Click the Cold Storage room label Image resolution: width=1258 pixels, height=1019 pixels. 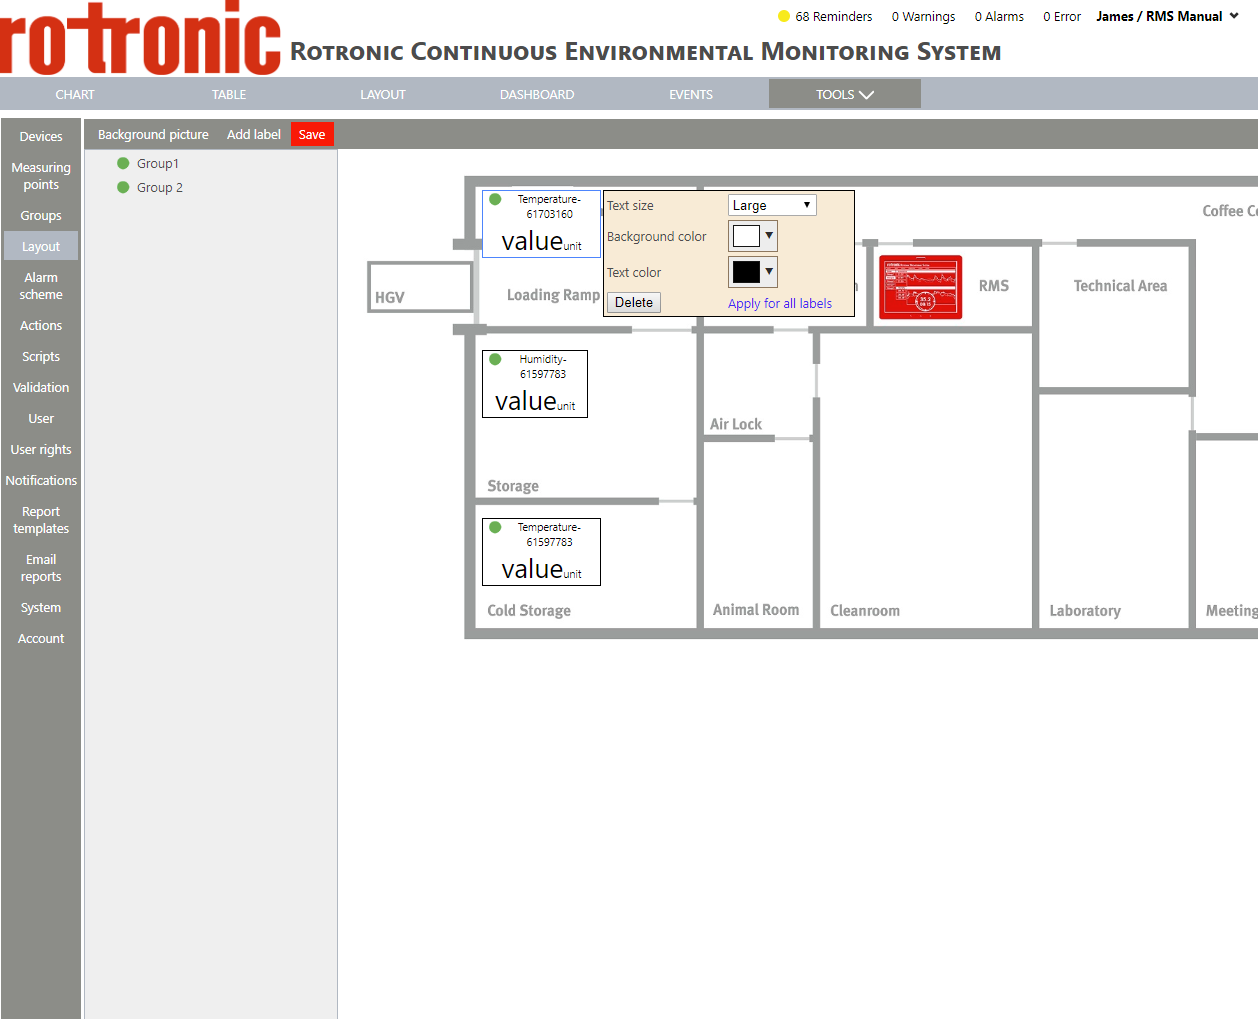coord(529,610)
